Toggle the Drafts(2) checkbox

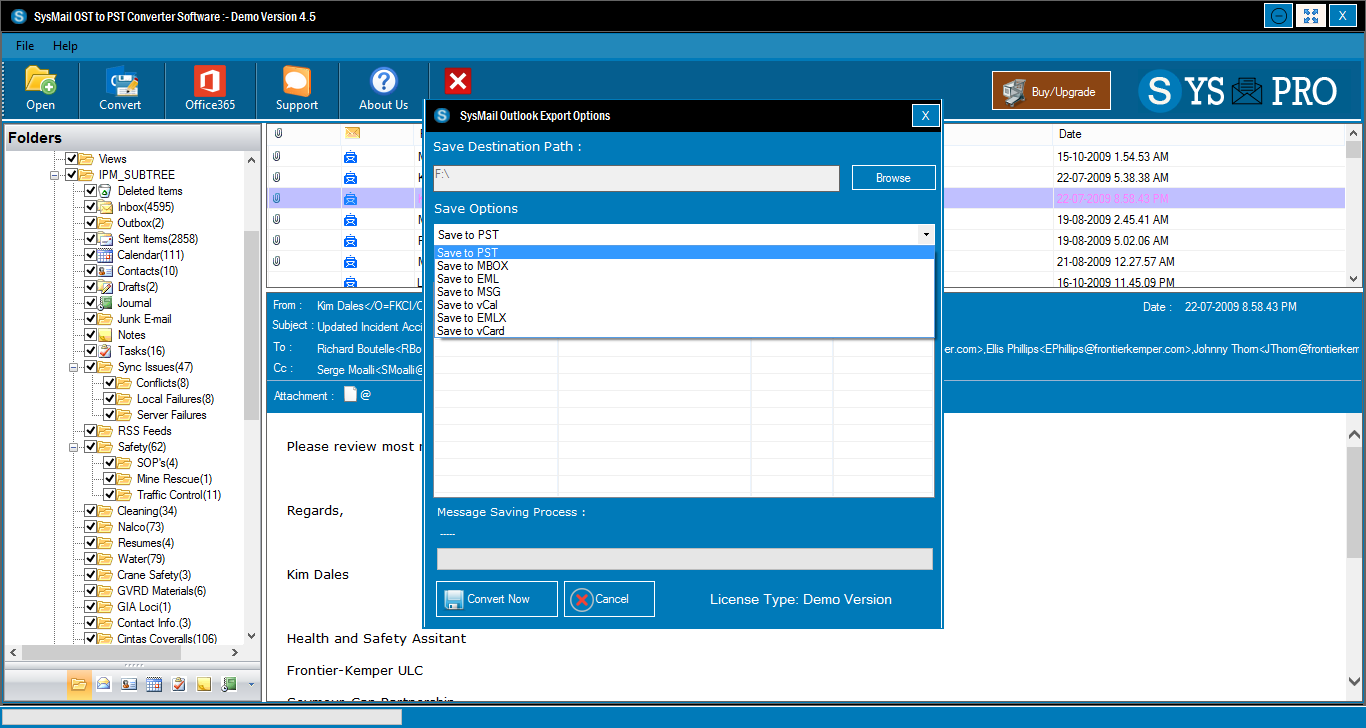tap(91, 287)
